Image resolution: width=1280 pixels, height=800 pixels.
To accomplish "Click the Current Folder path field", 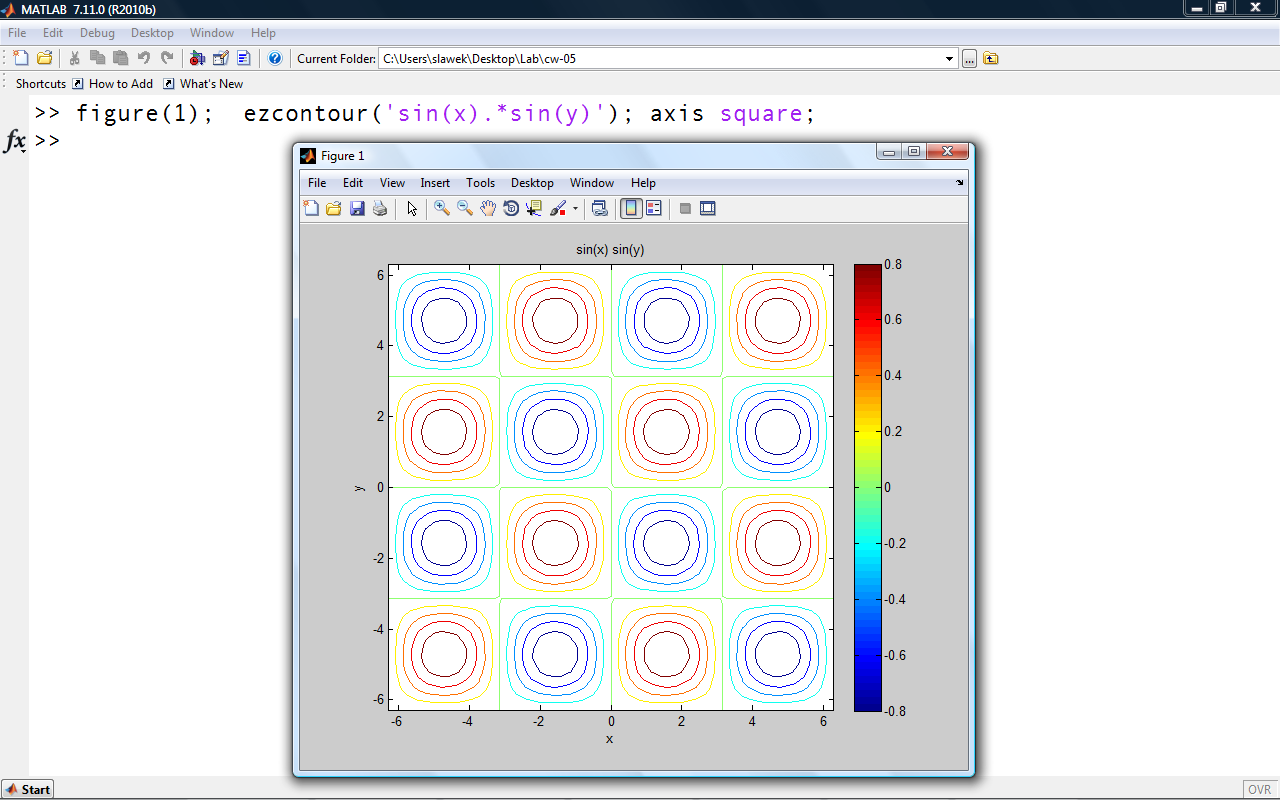I will 668,59.
